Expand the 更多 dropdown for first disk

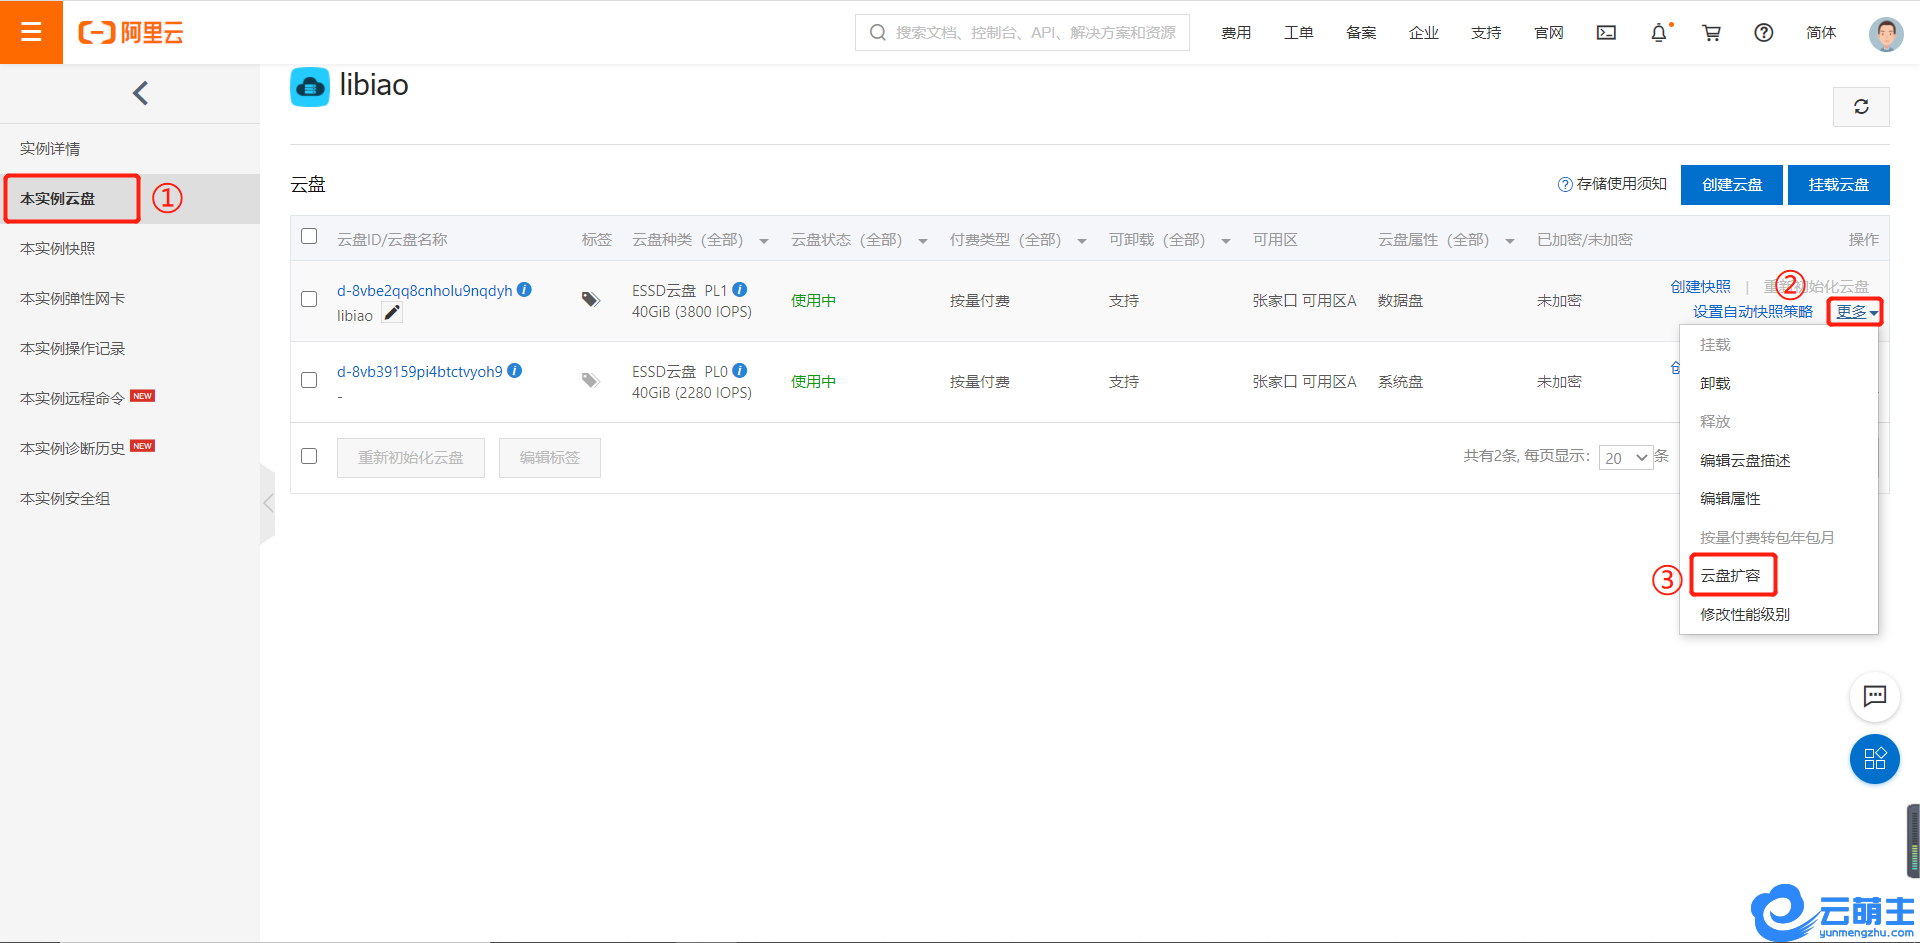click(x=1855, y=312)
